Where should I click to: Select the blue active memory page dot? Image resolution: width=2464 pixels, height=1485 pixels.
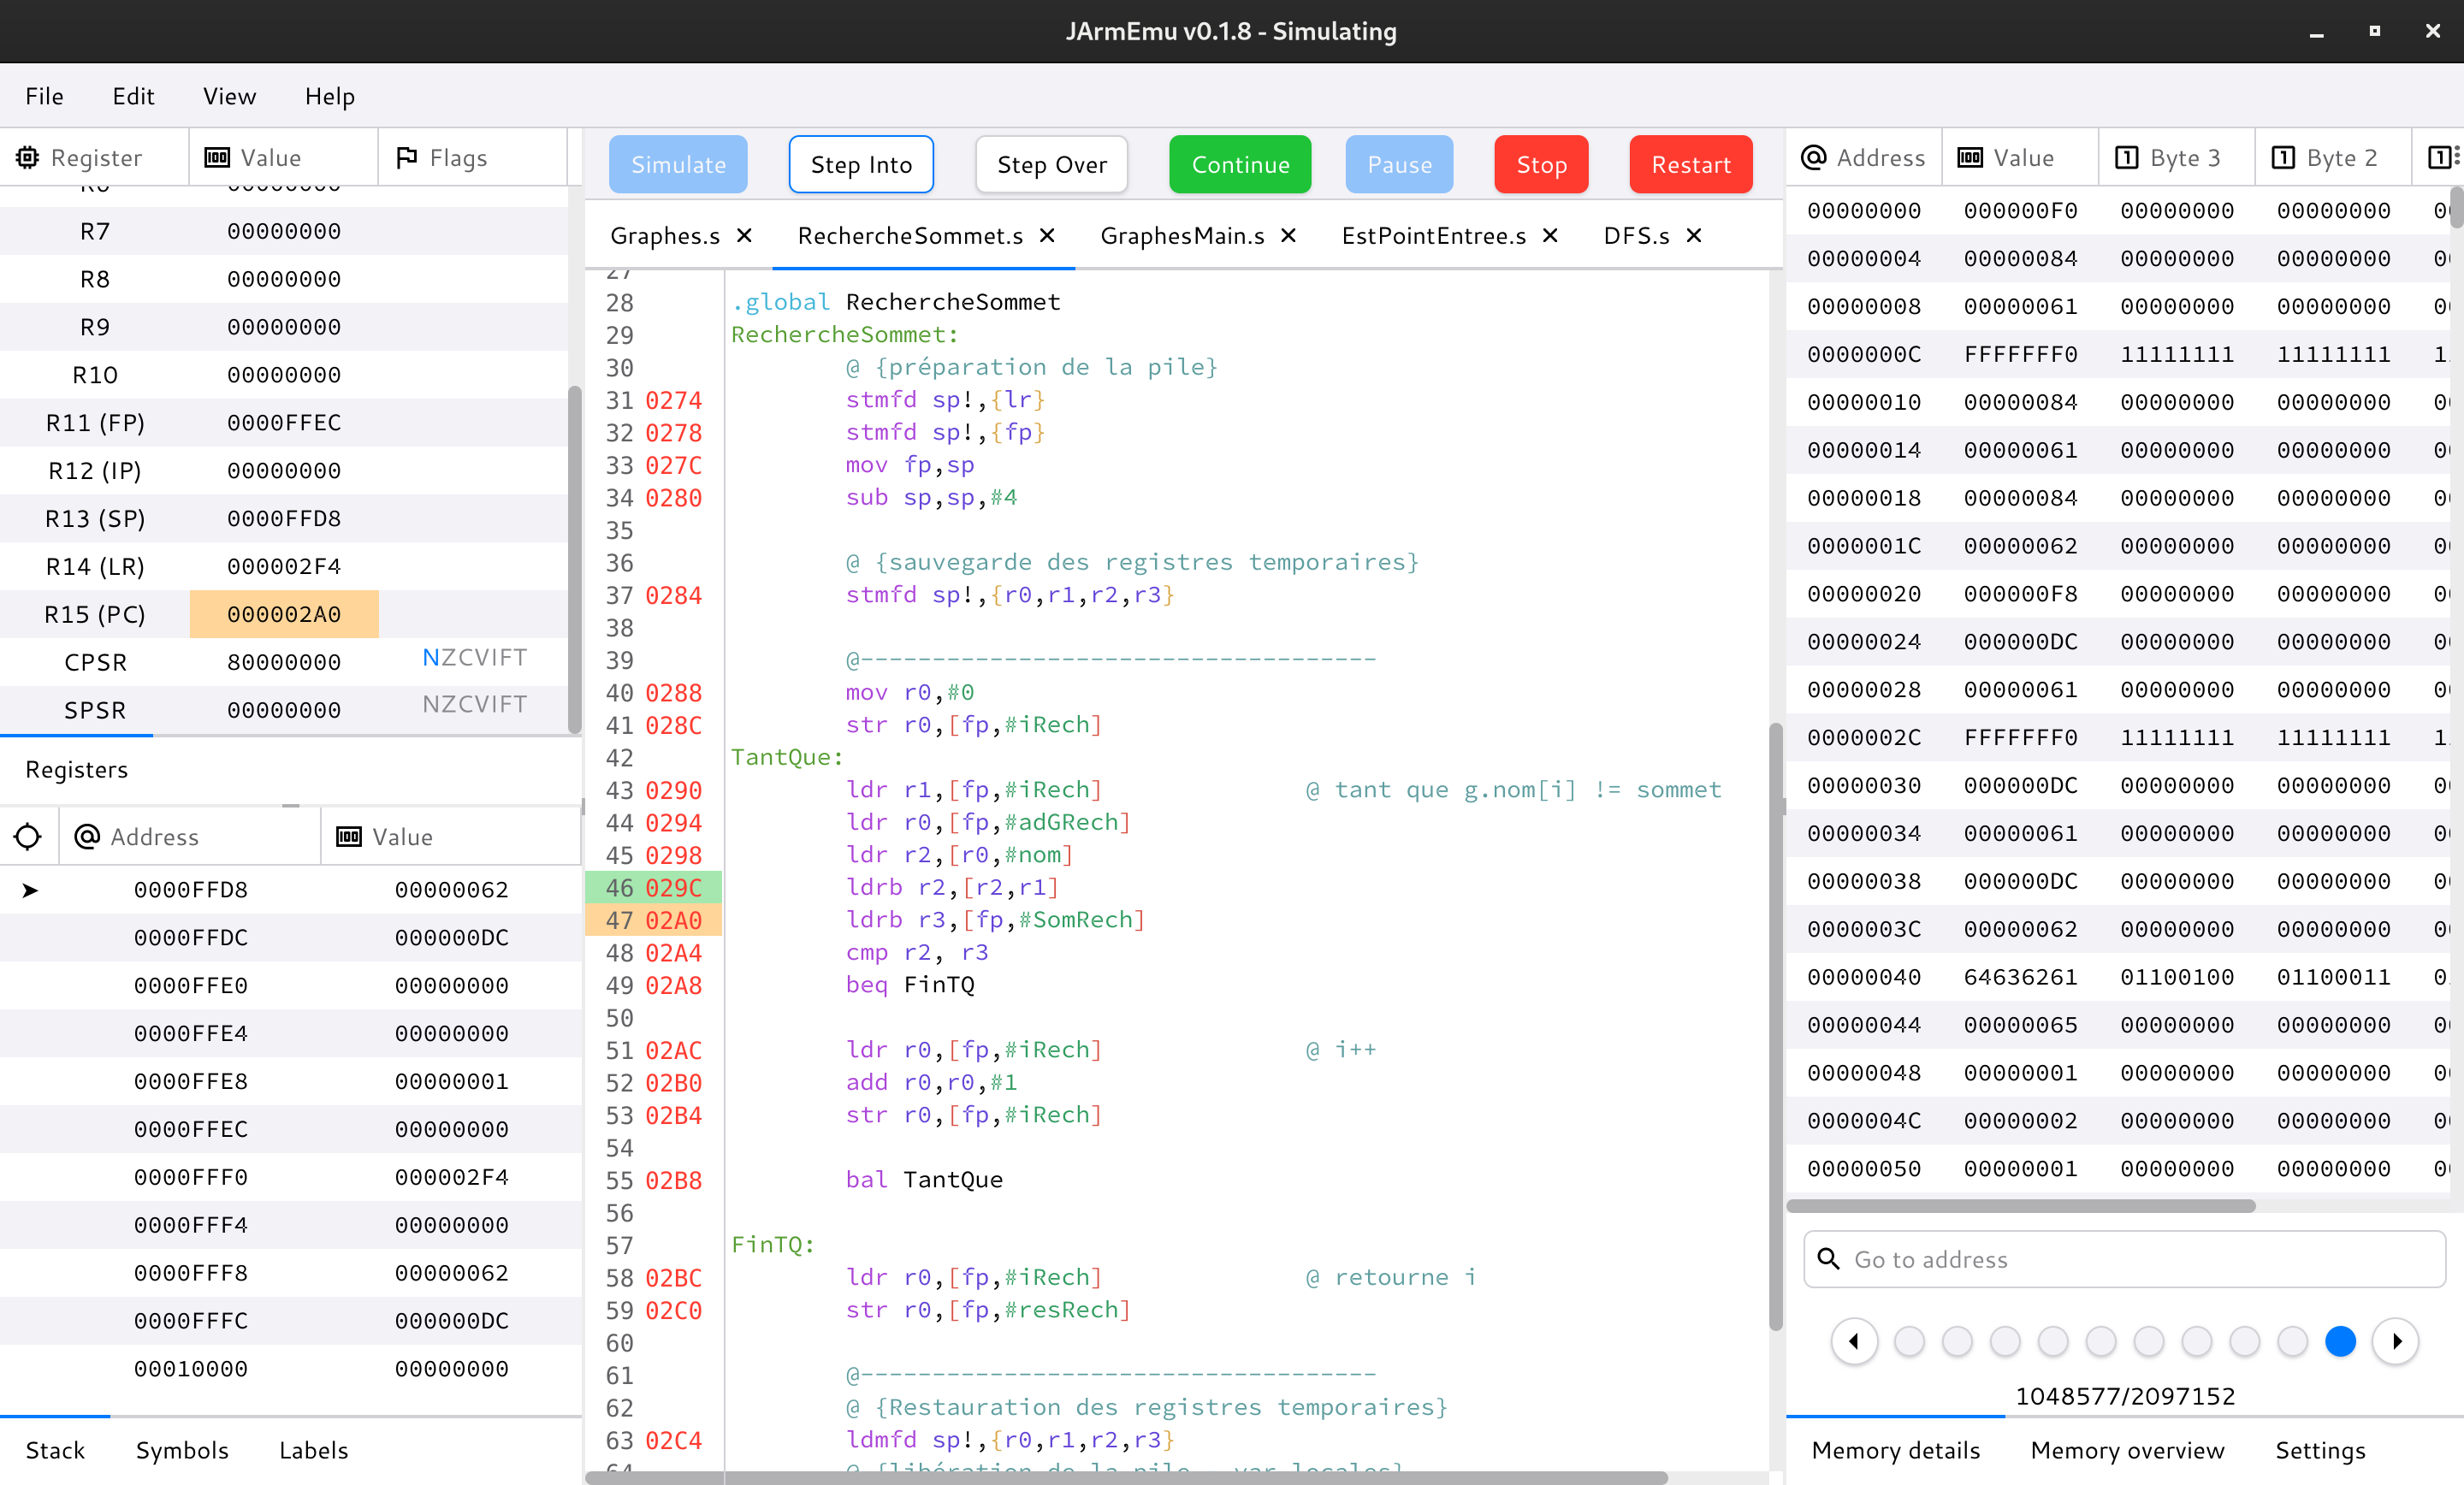click(x=2340, y=1341)
